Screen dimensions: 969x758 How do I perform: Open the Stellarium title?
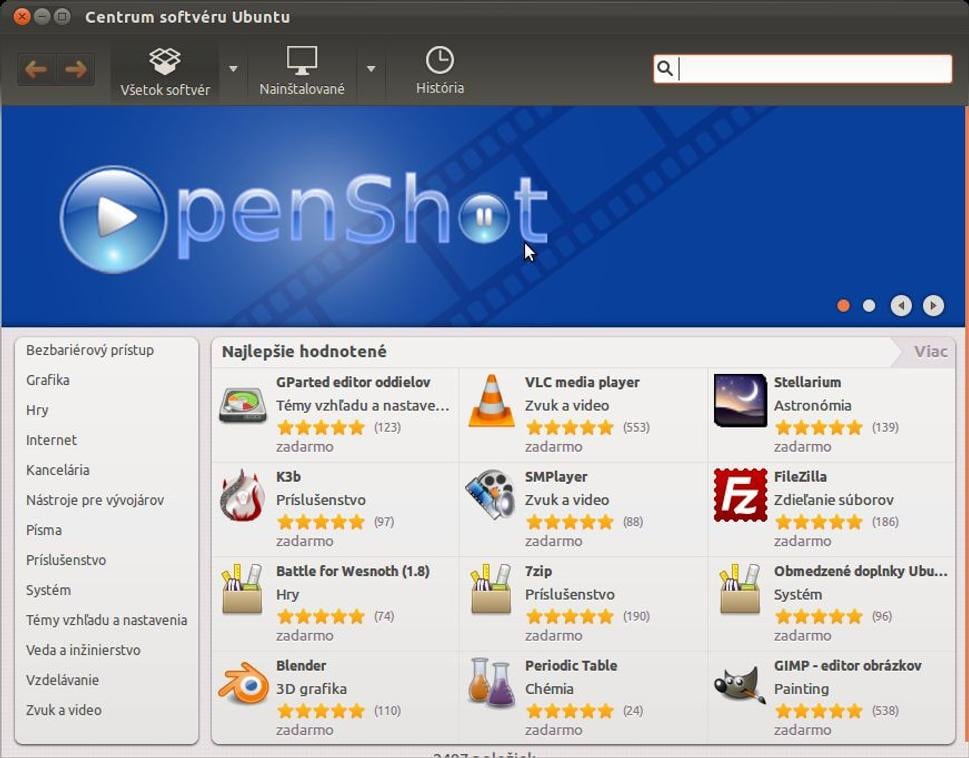[x=807, y=382]
